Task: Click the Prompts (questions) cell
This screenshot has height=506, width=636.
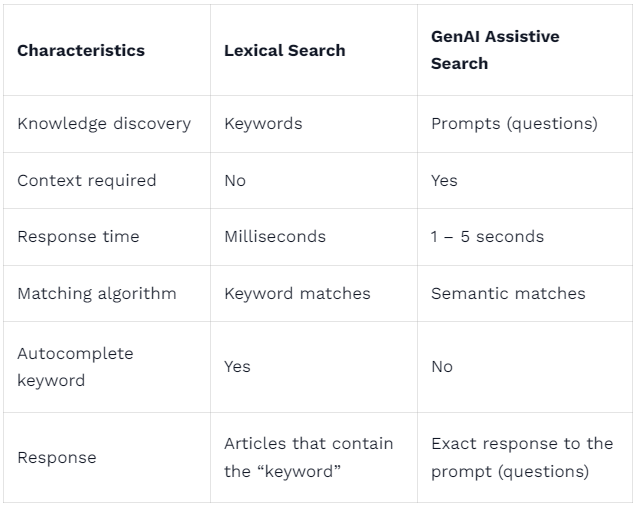Action: tap(514, 124)
